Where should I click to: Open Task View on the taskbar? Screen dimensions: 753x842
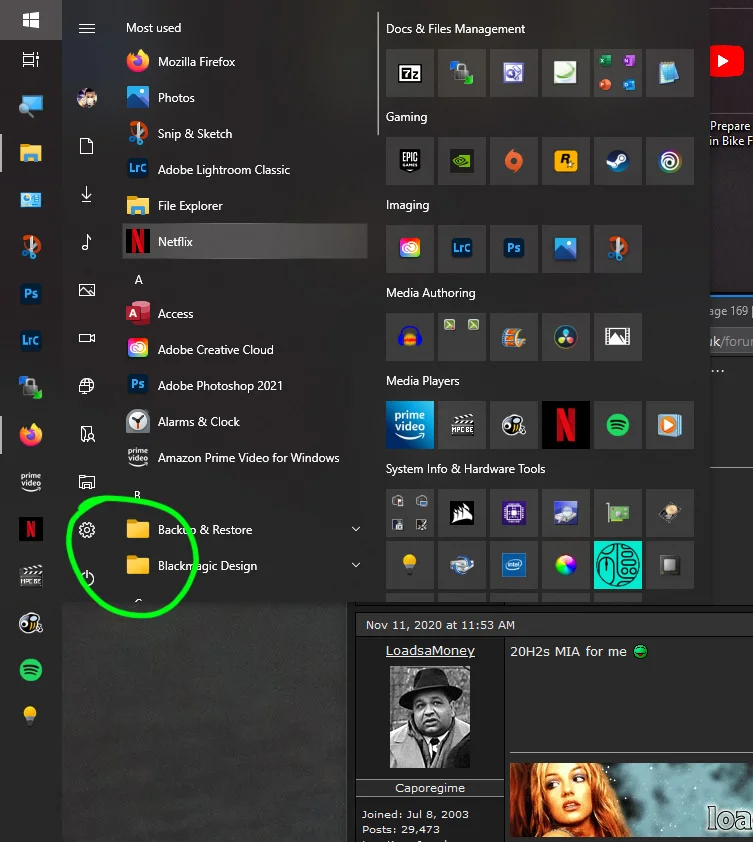coord(31,59)
